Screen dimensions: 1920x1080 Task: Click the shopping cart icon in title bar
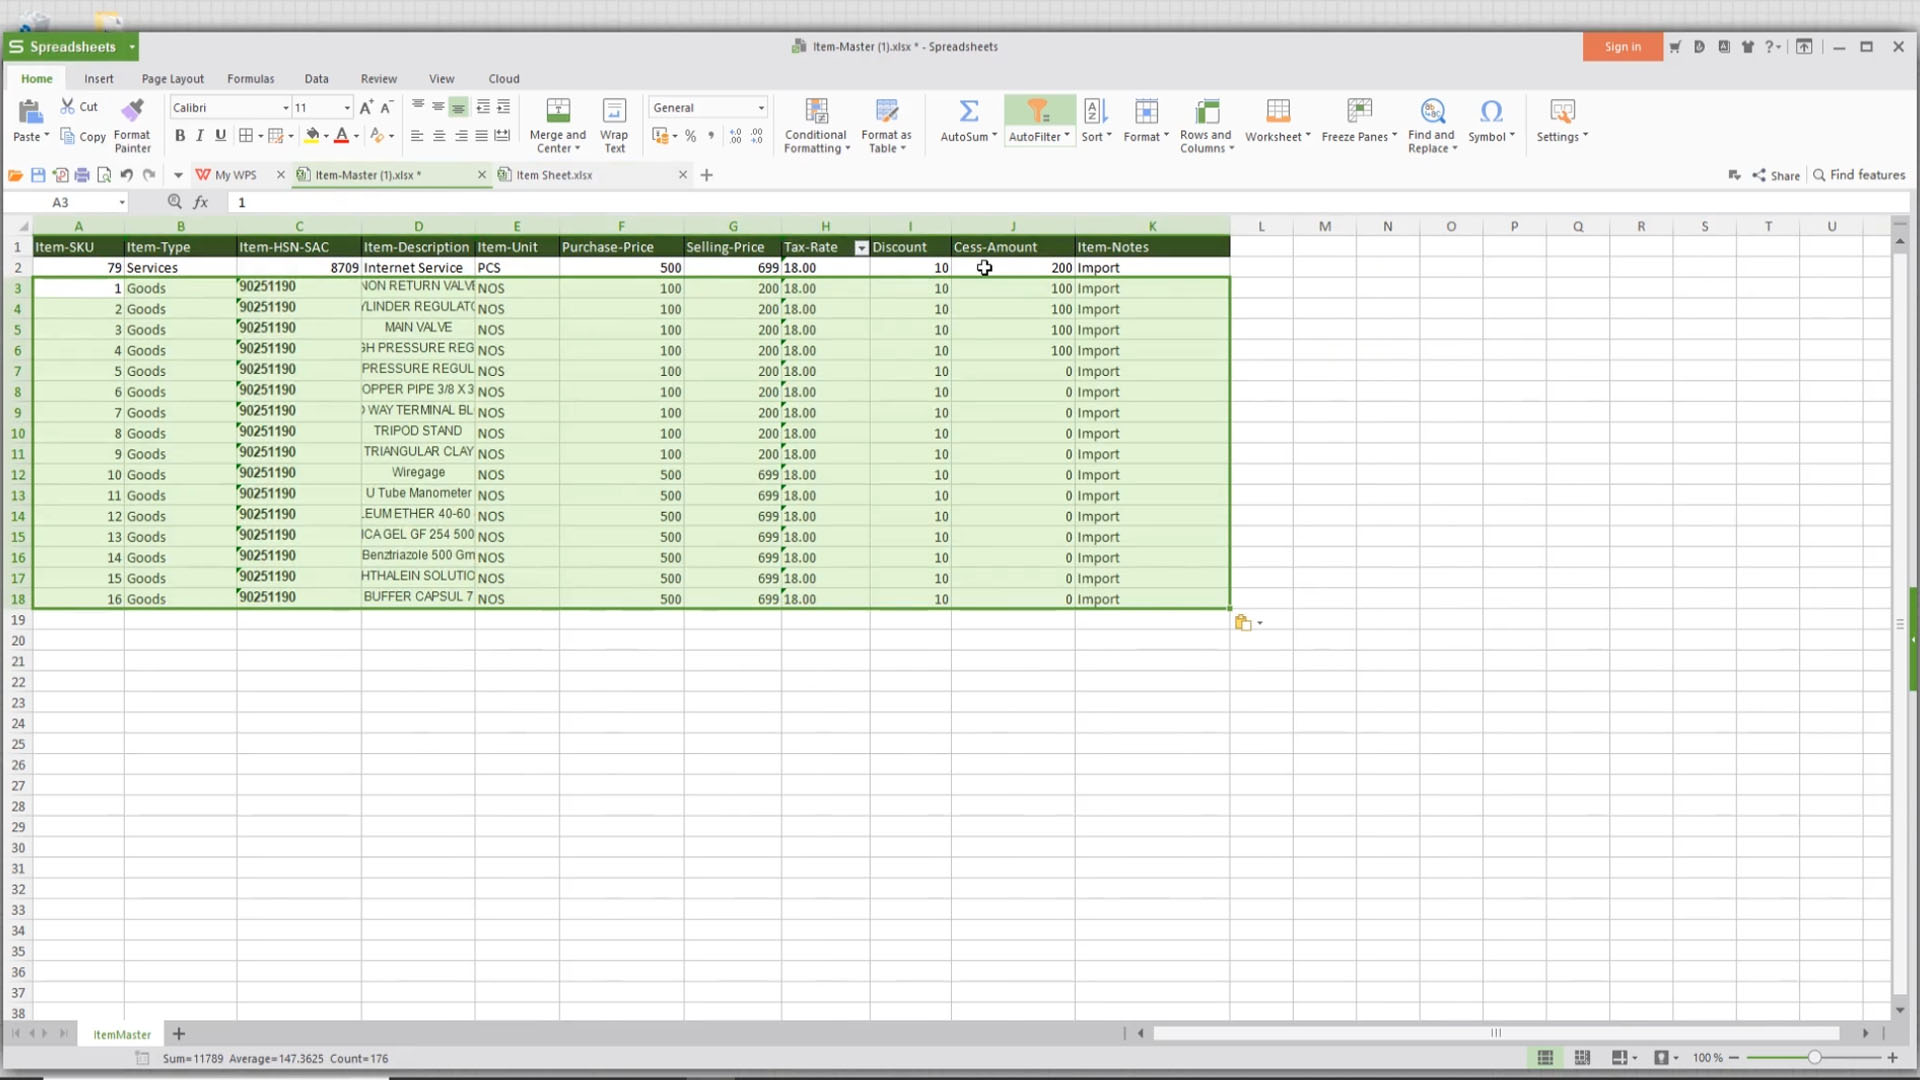coord(1675,47)
